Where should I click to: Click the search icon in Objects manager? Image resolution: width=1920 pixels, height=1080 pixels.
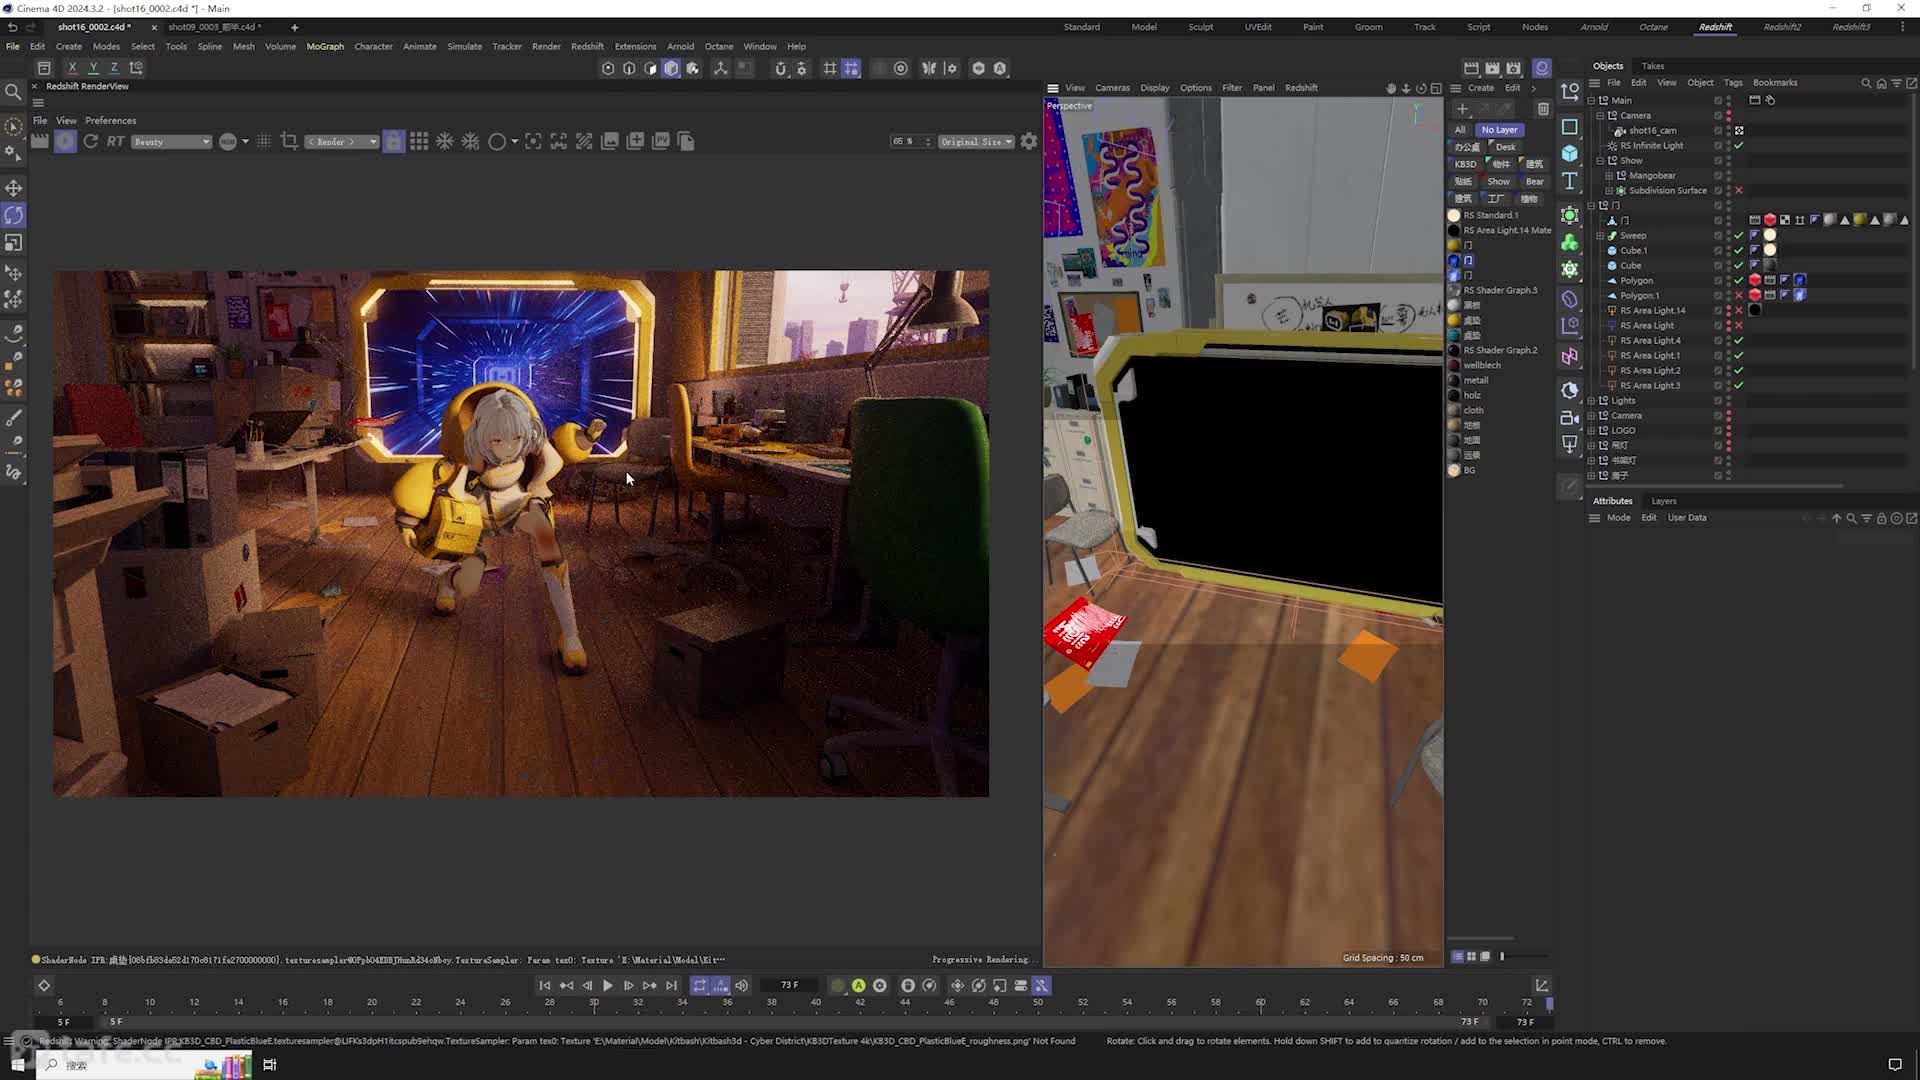tap(1866, 83)
